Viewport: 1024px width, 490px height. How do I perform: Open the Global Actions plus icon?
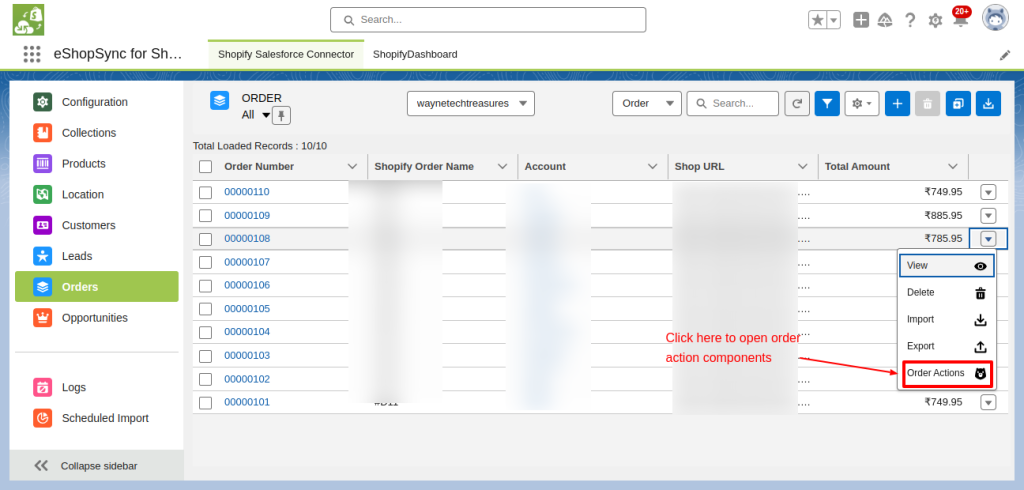pos(861,20)
